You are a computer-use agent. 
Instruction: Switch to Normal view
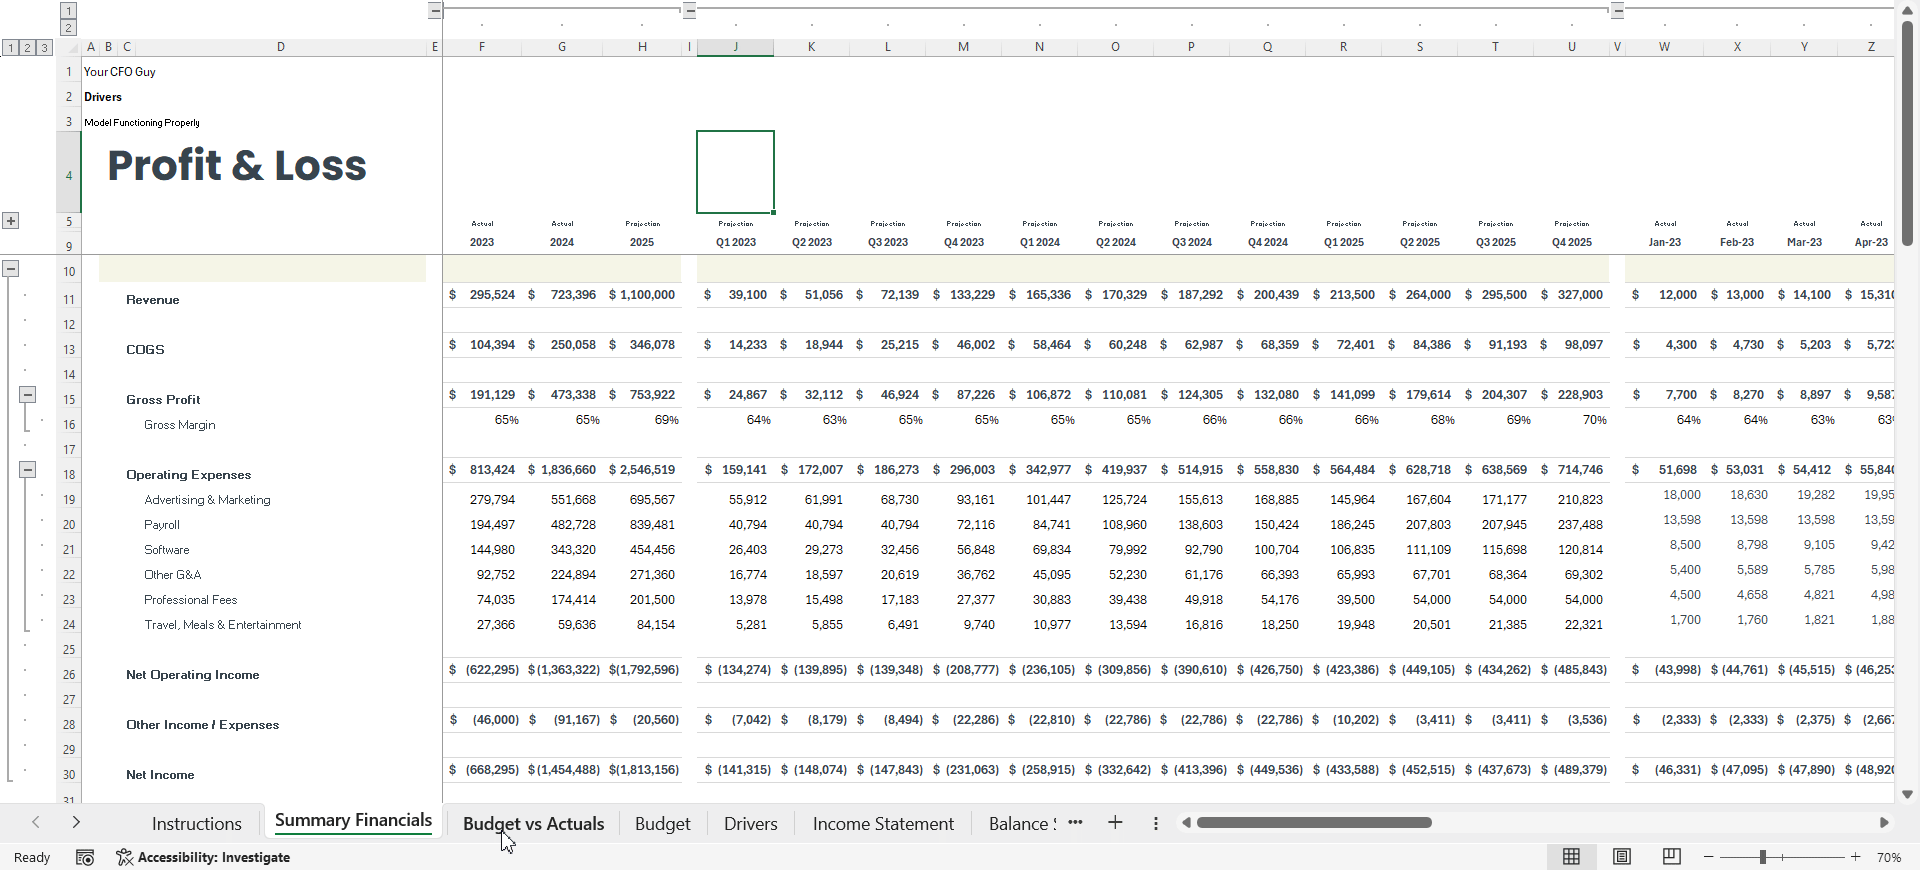[x=1571, y=857]
